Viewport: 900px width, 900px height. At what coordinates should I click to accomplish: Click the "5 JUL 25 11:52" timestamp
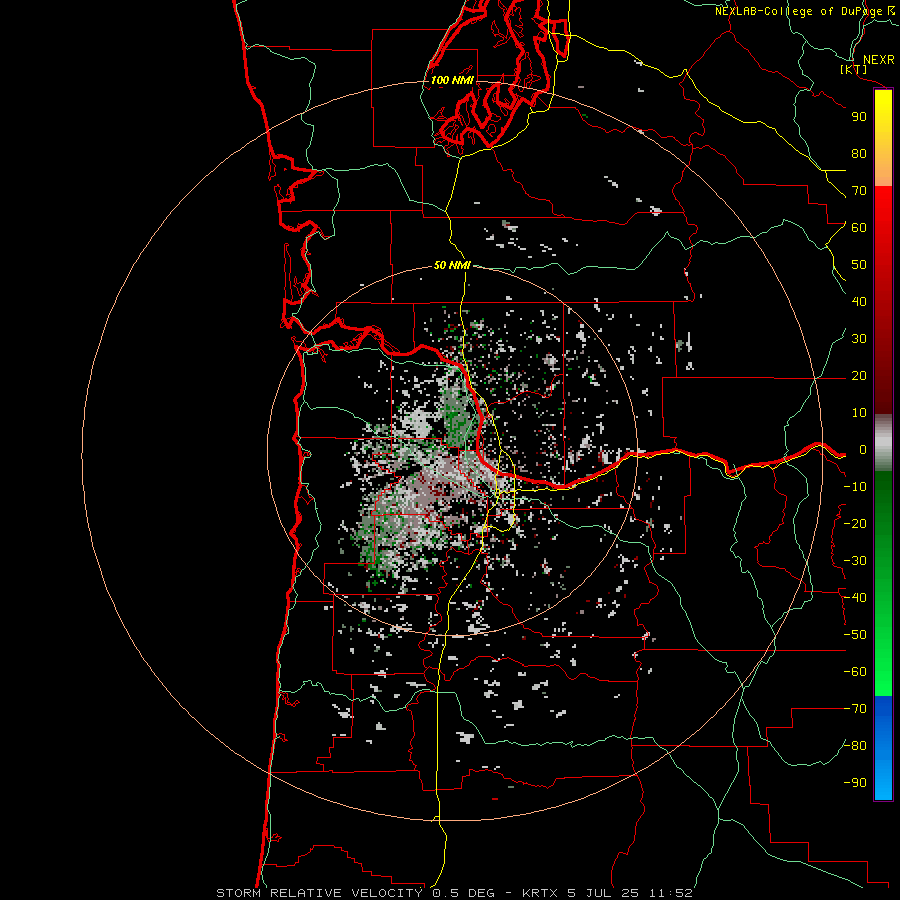point(630,893)
